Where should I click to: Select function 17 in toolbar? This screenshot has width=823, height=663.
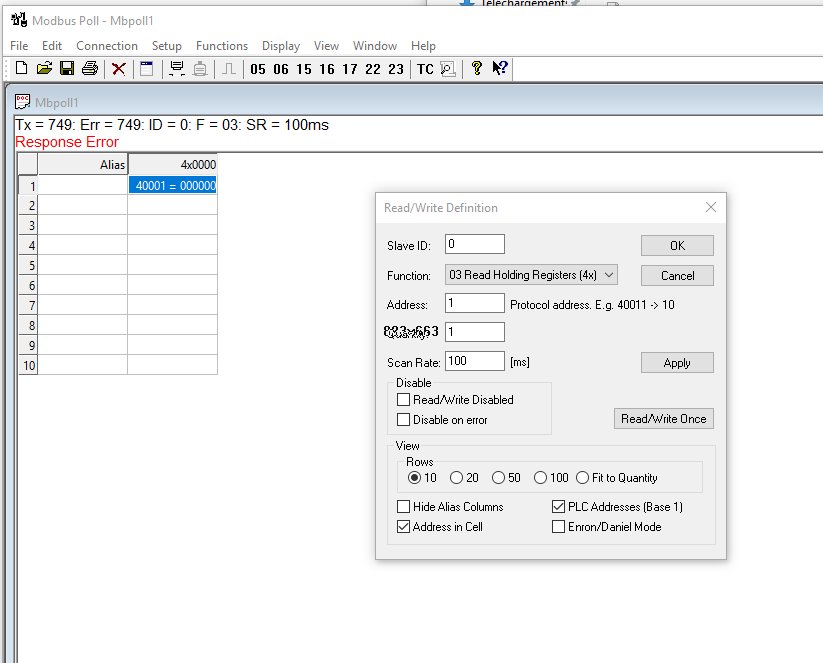[350, 69]
